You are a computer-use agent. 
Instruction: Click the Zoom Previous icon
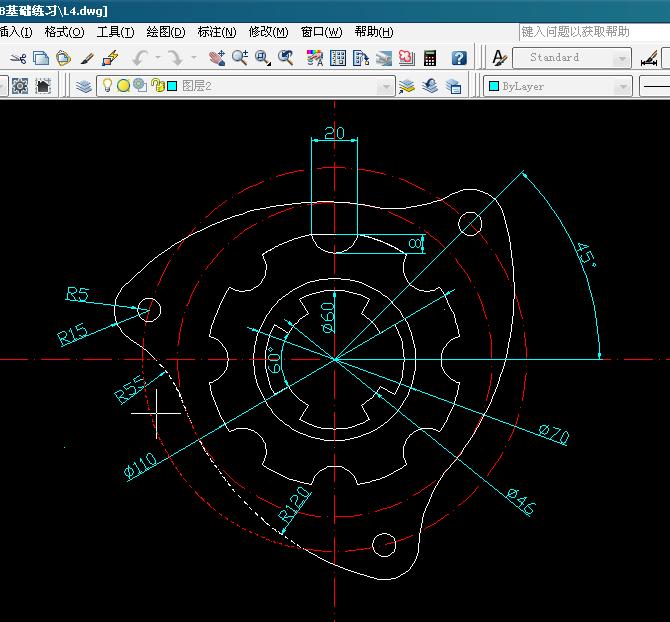coord(285,58)
